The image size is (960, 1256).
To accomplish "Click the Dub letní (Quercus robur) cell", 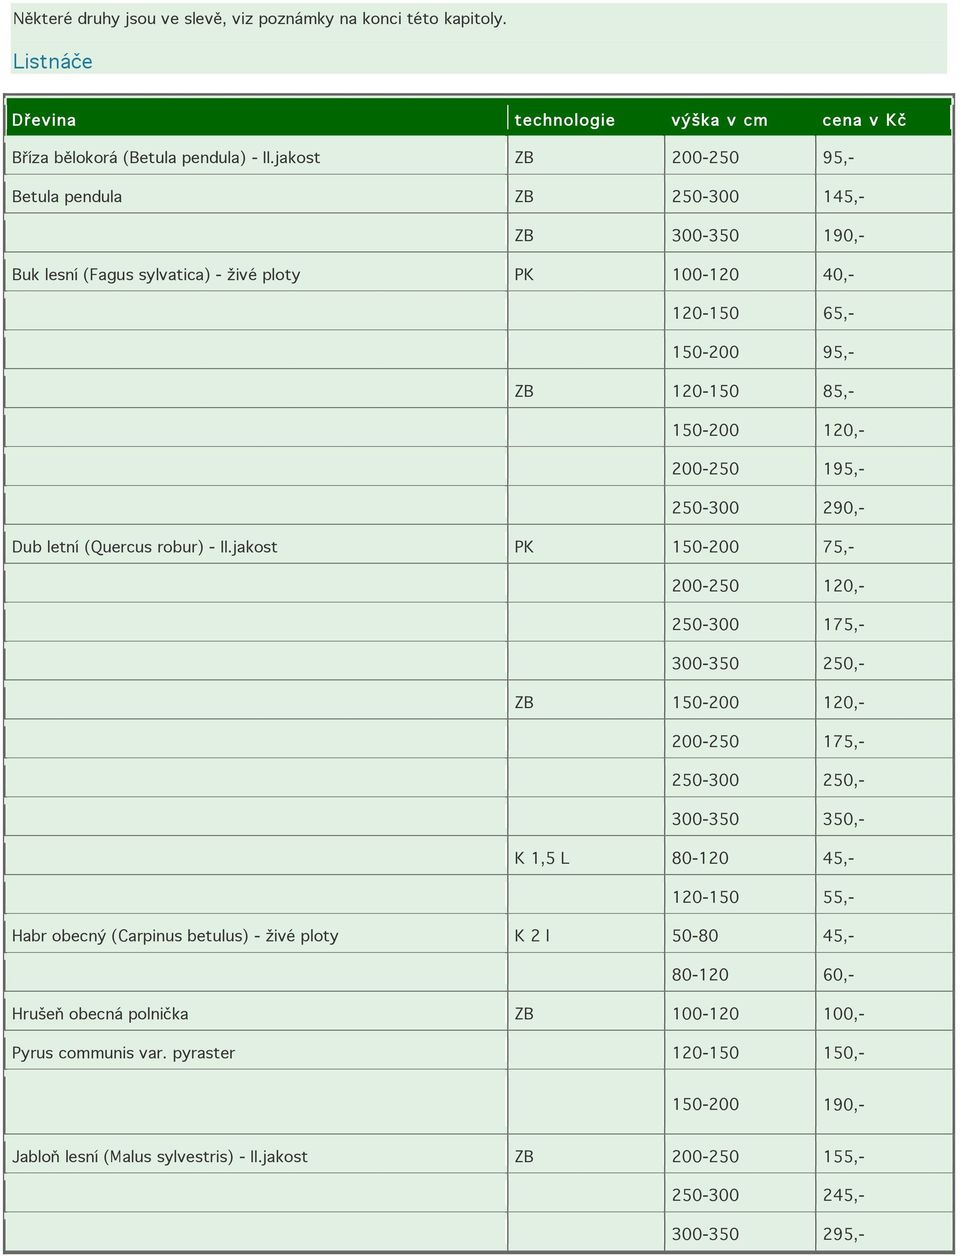I will point(257,547).
